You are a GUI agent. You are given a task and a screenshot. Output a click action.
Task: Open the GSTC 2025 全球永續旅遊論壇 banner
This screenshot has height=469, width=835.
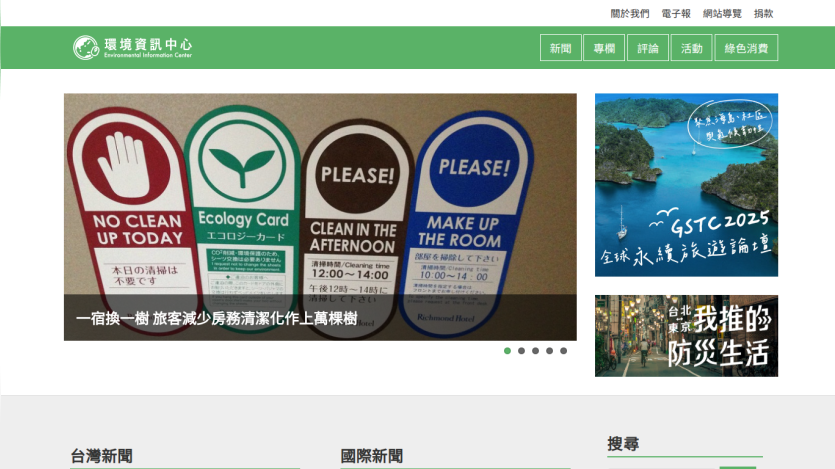point(686,185)
